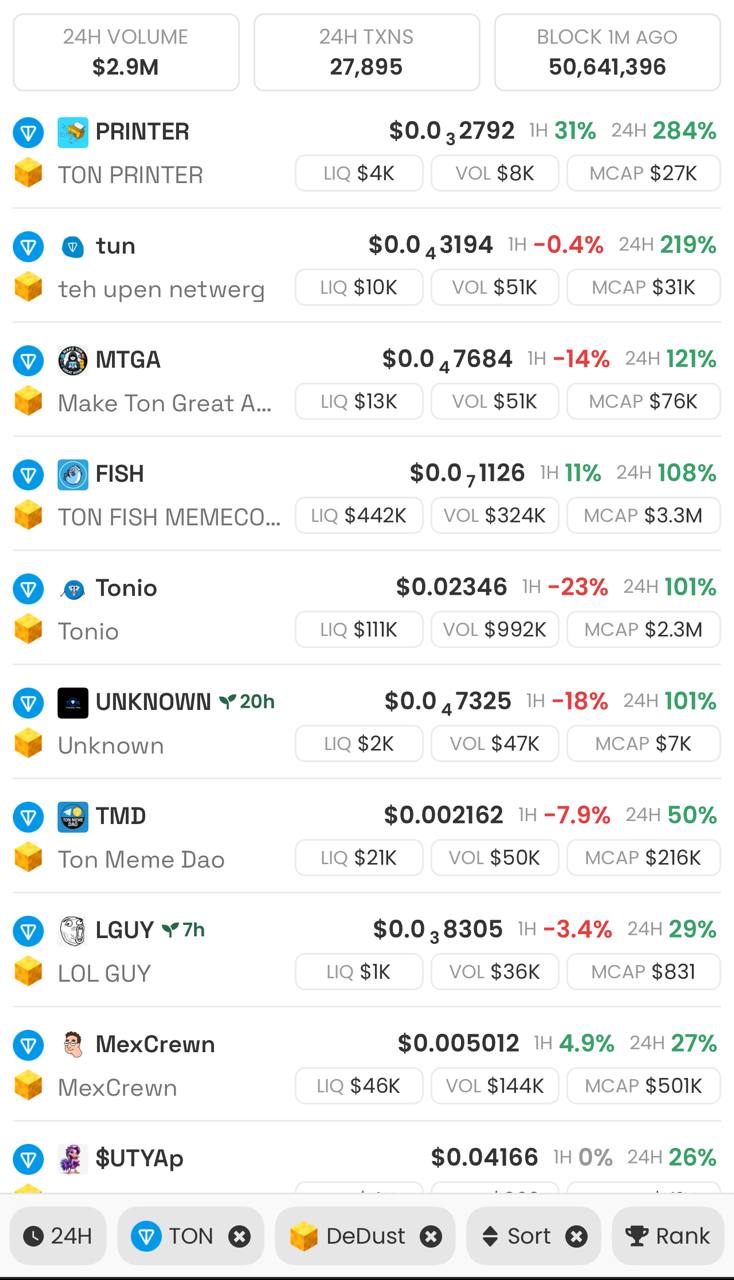The image size is (734, 1280).
Task: Click the PRINTER token logo icon
Action: (73, 132)
